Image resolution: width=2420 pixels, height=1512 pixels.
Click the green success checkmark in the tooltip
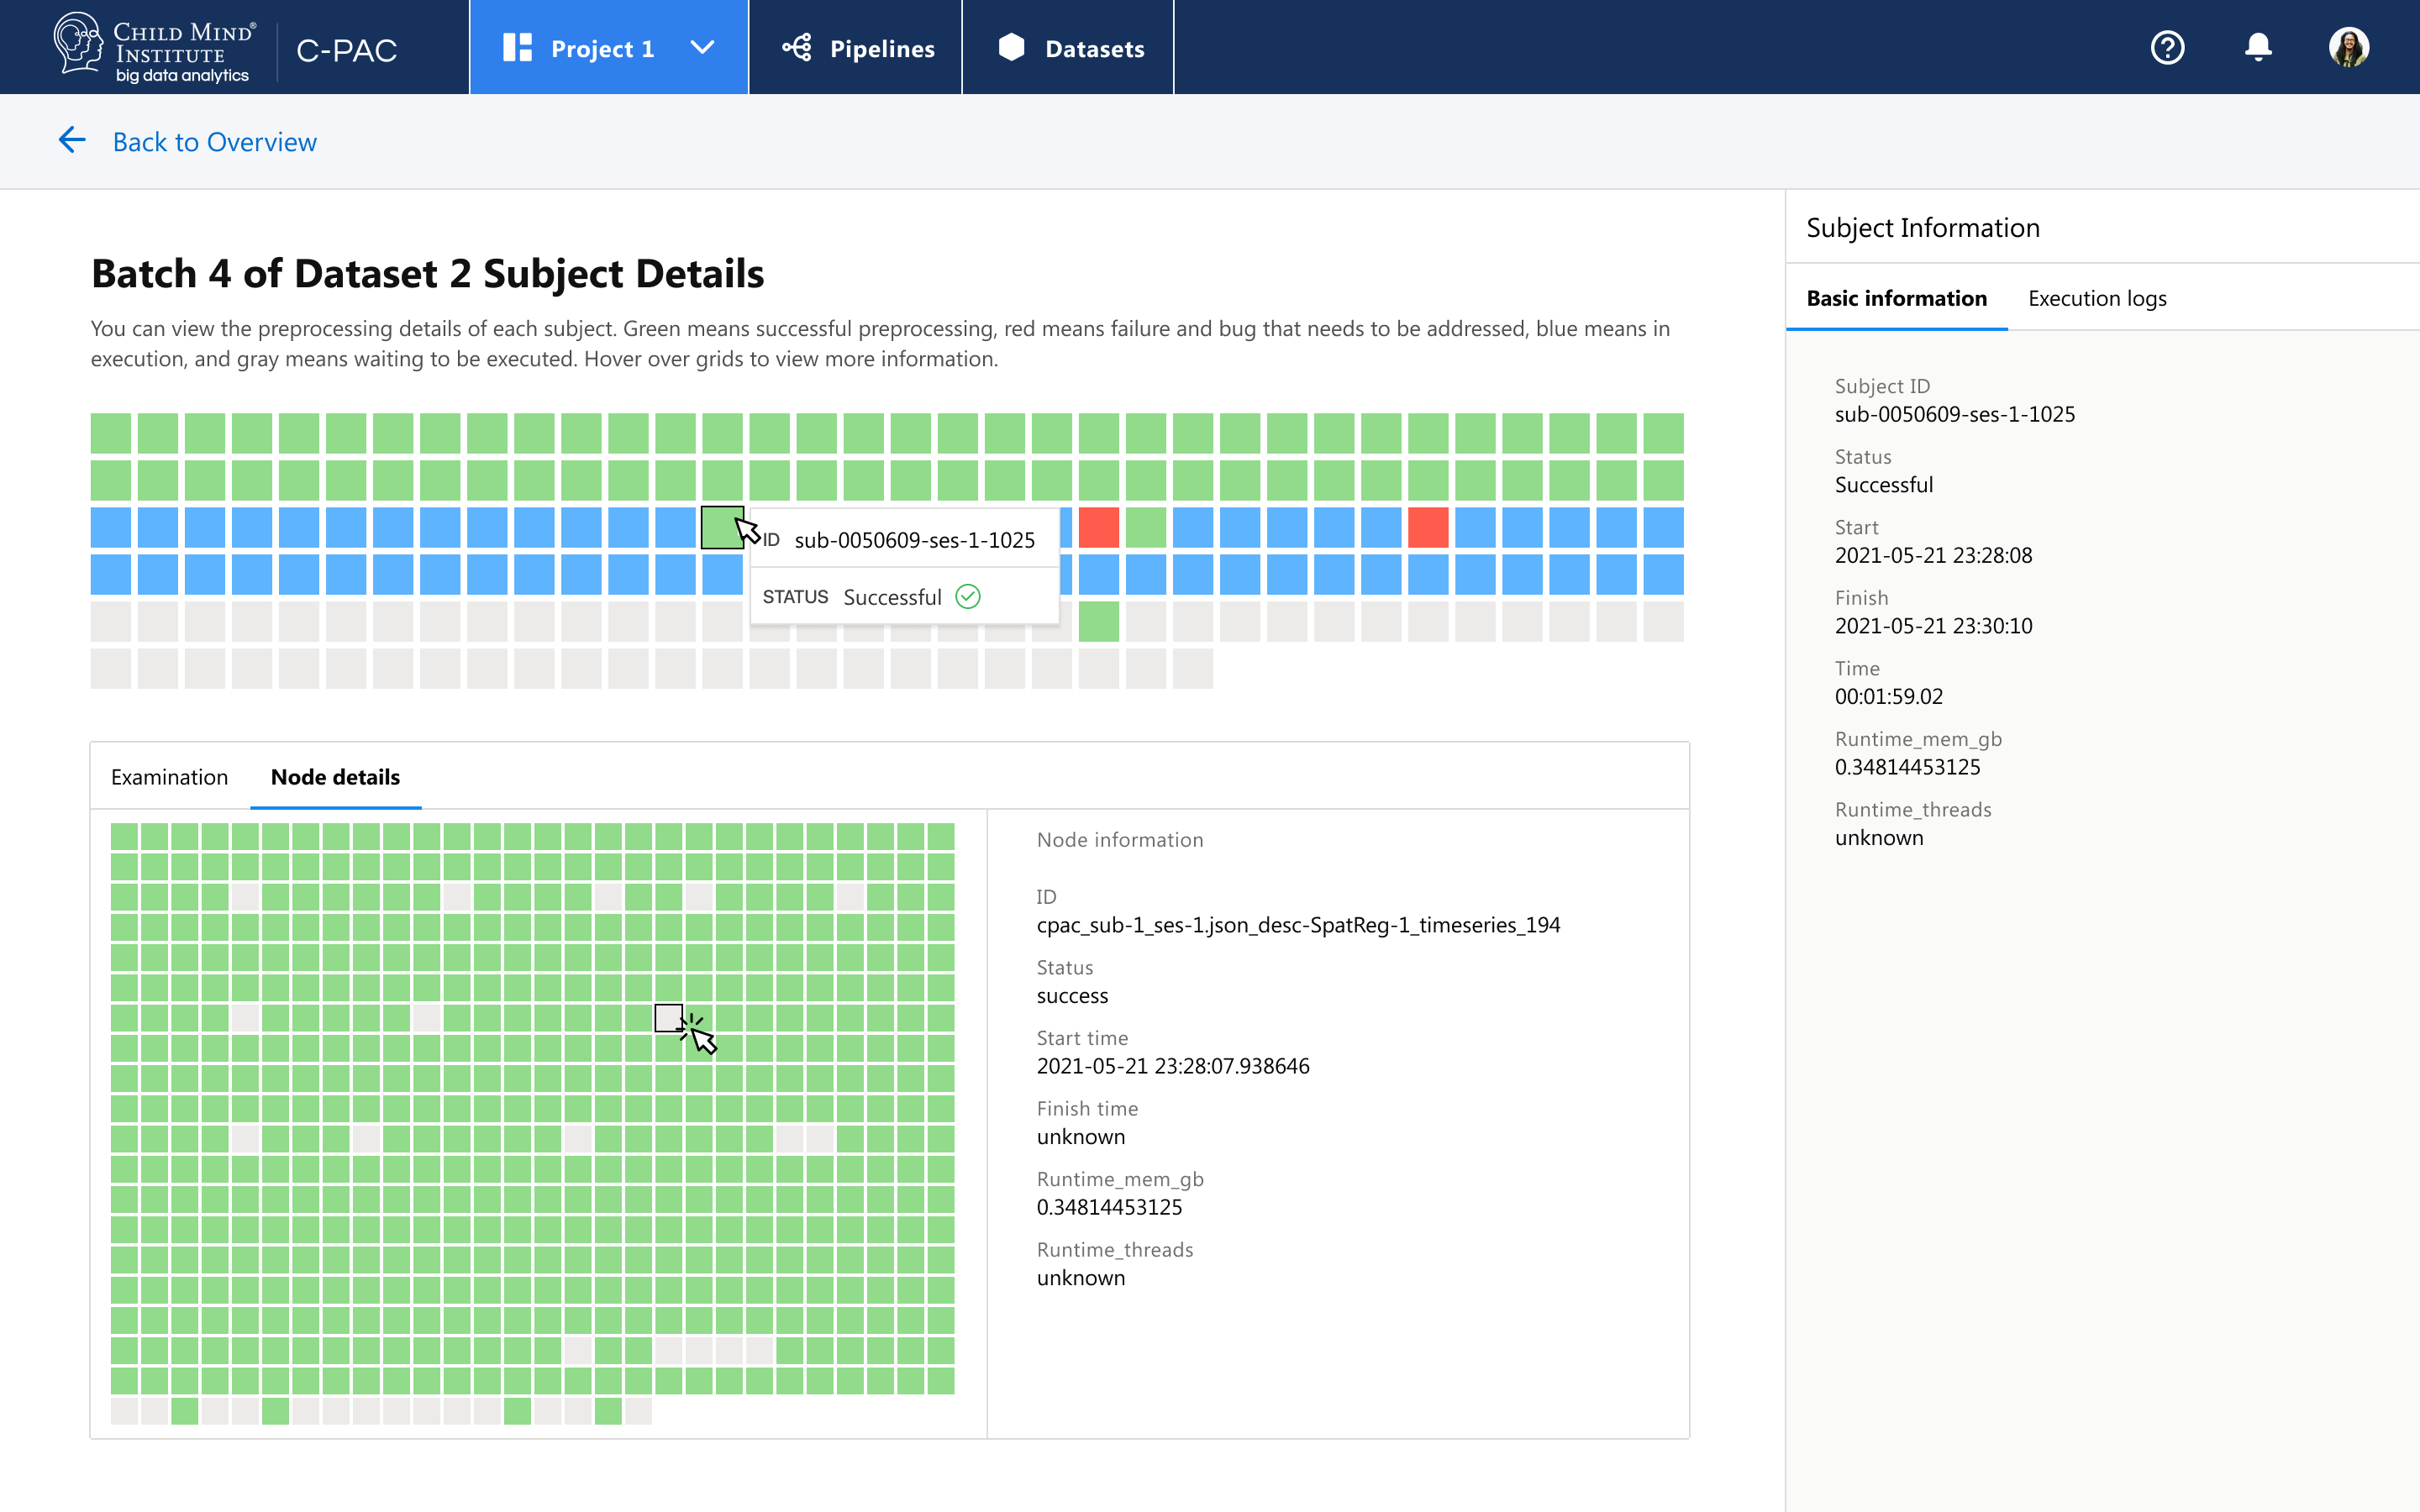tap(967, 596)
